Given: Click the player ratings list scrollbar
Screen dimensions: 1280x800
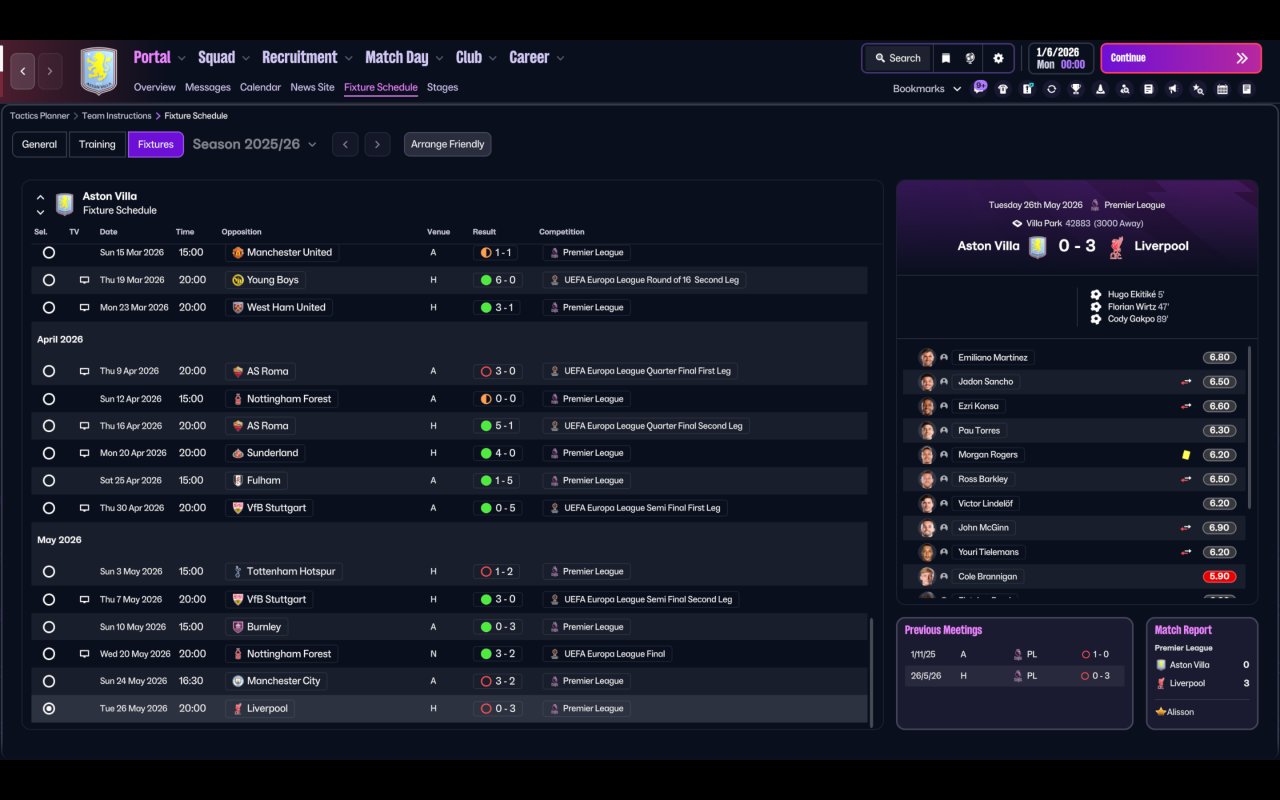Looking at the screenshot, I should (1250, 427).
